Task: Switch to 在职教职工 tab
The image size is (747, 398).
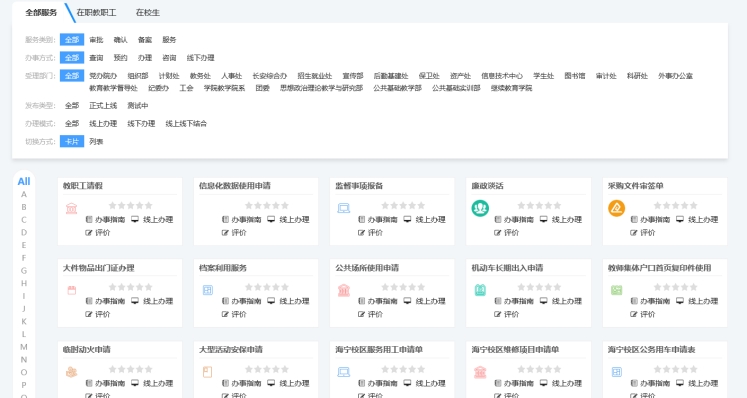Action: [96, 12]
